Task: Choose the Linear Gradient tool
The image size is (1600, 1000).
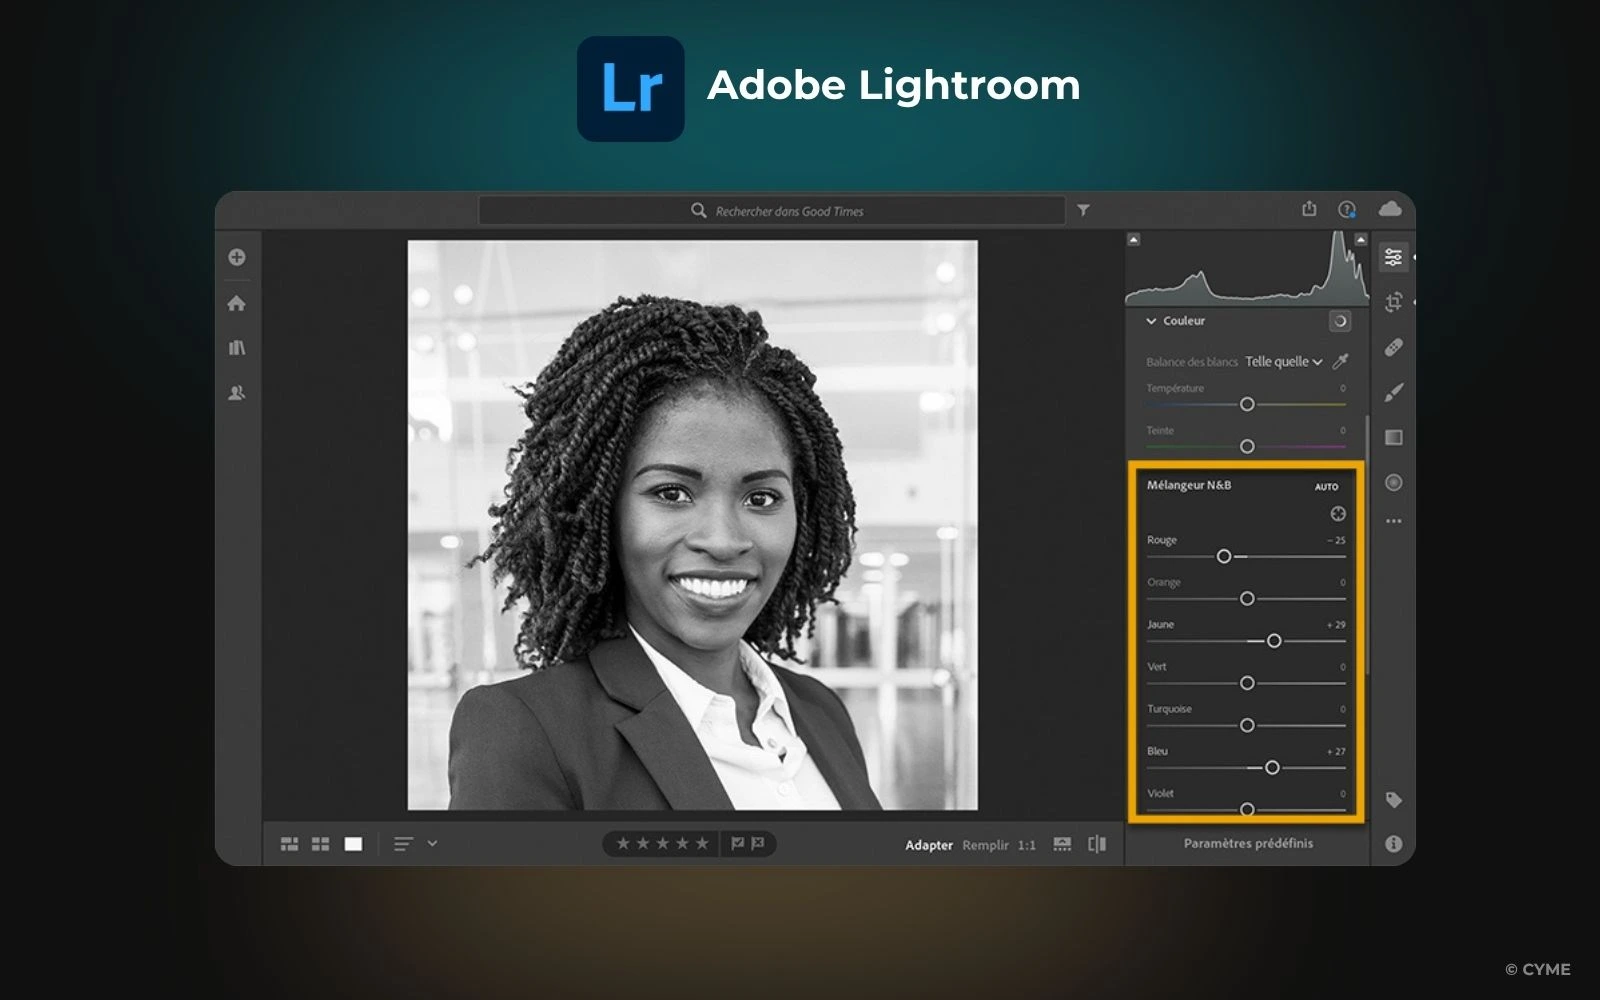Action: [x=1393, y=437]
